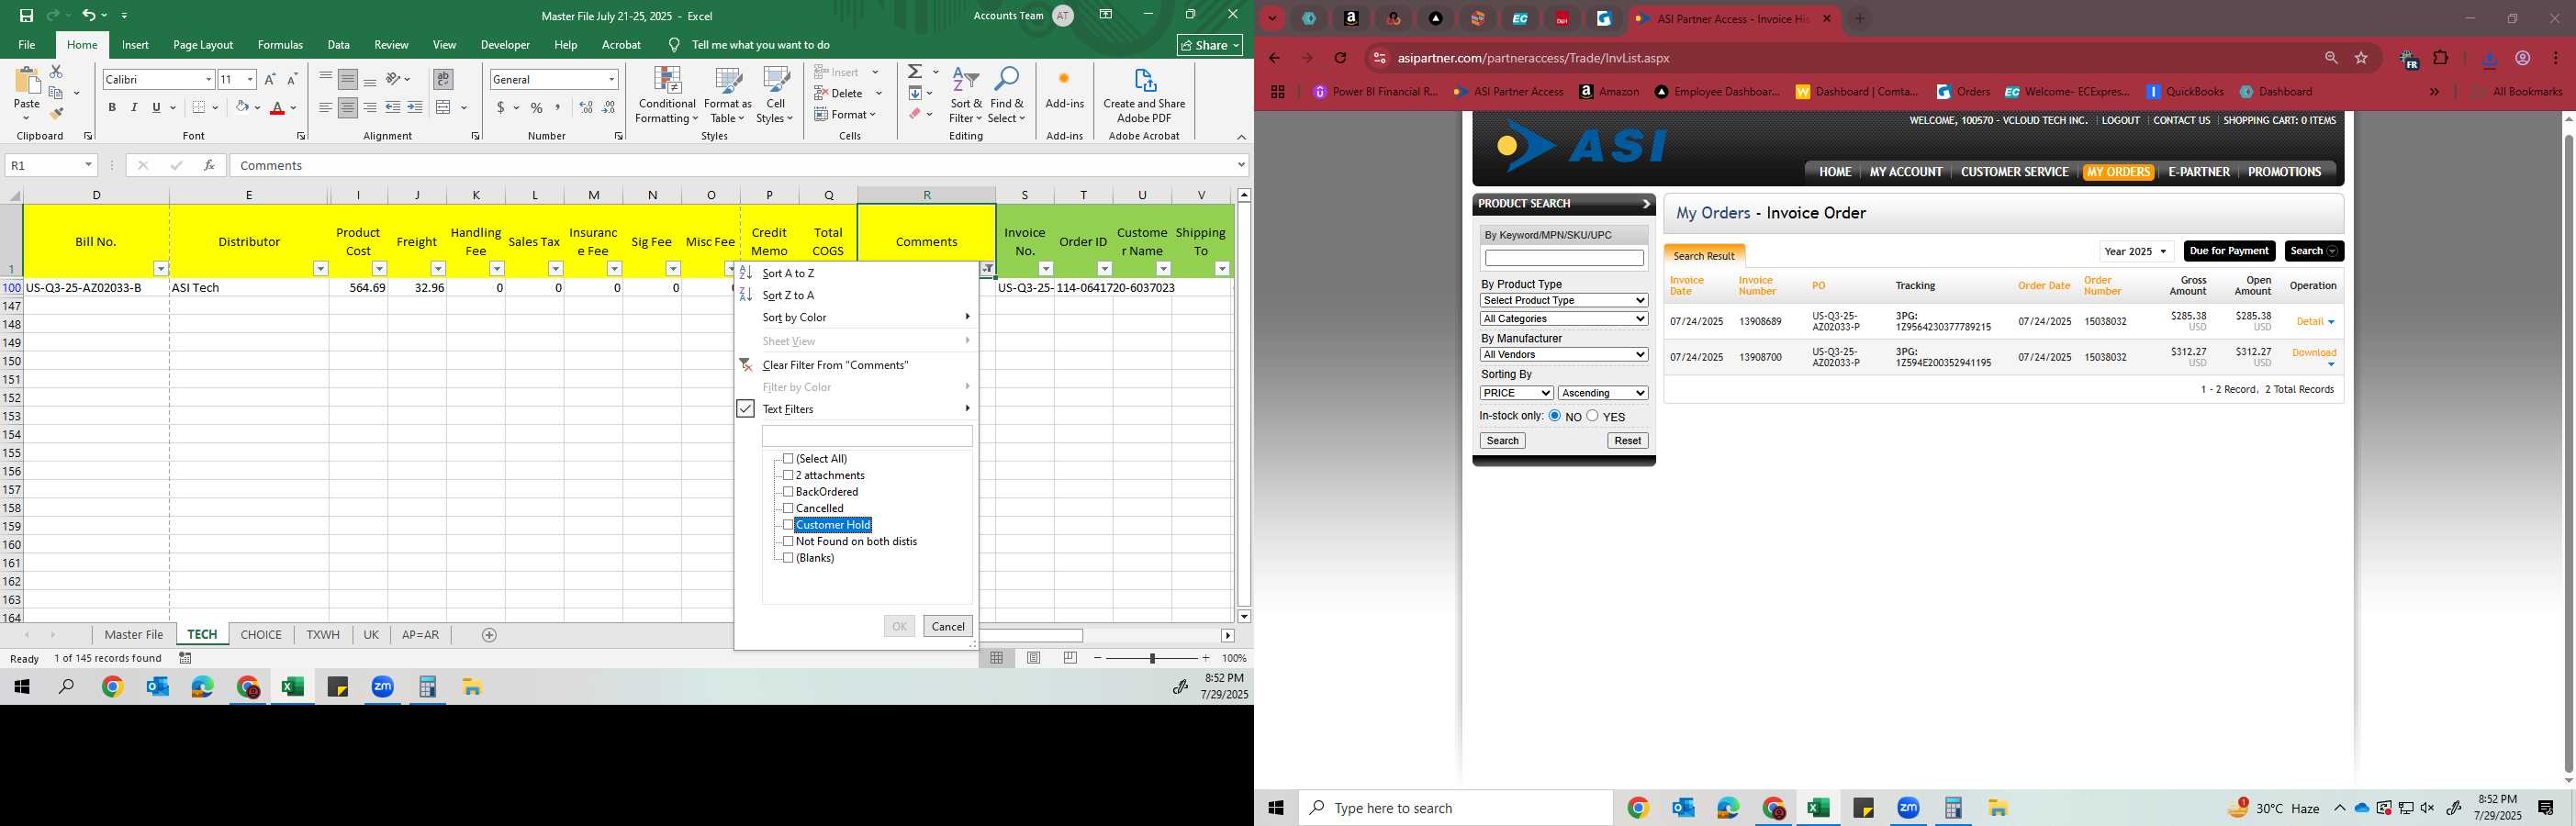2576x826 pixels.
Task: Check the 2 attachments filter option
Action: point(788,475)
